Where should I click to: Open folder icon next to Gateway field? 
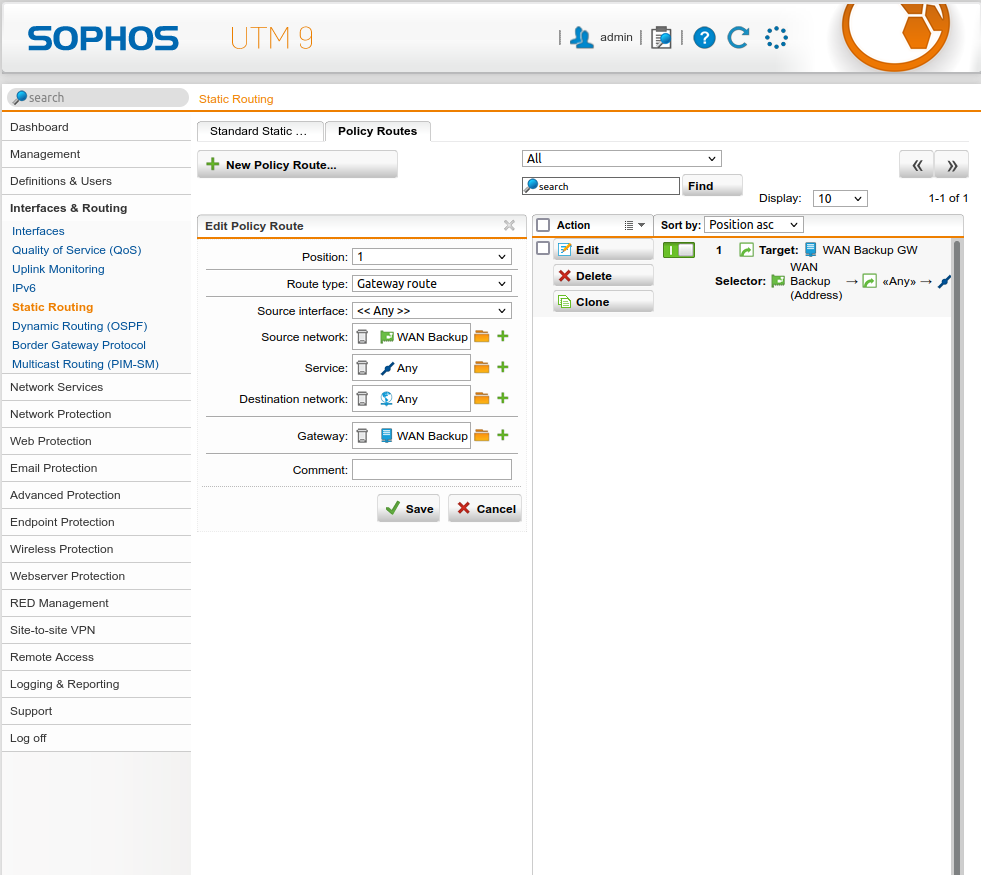pos(482,435)
